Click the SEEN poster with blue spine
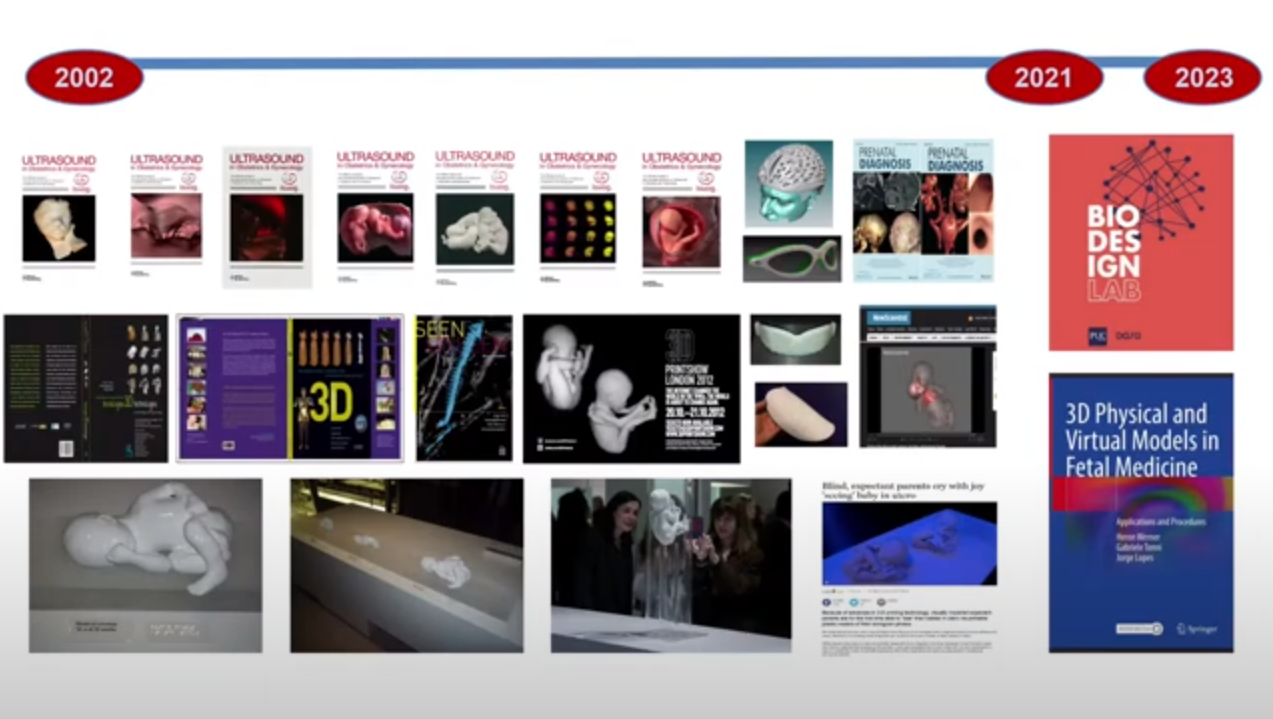The width and height of the screenshot is (1273, 719). click(464, 388)
